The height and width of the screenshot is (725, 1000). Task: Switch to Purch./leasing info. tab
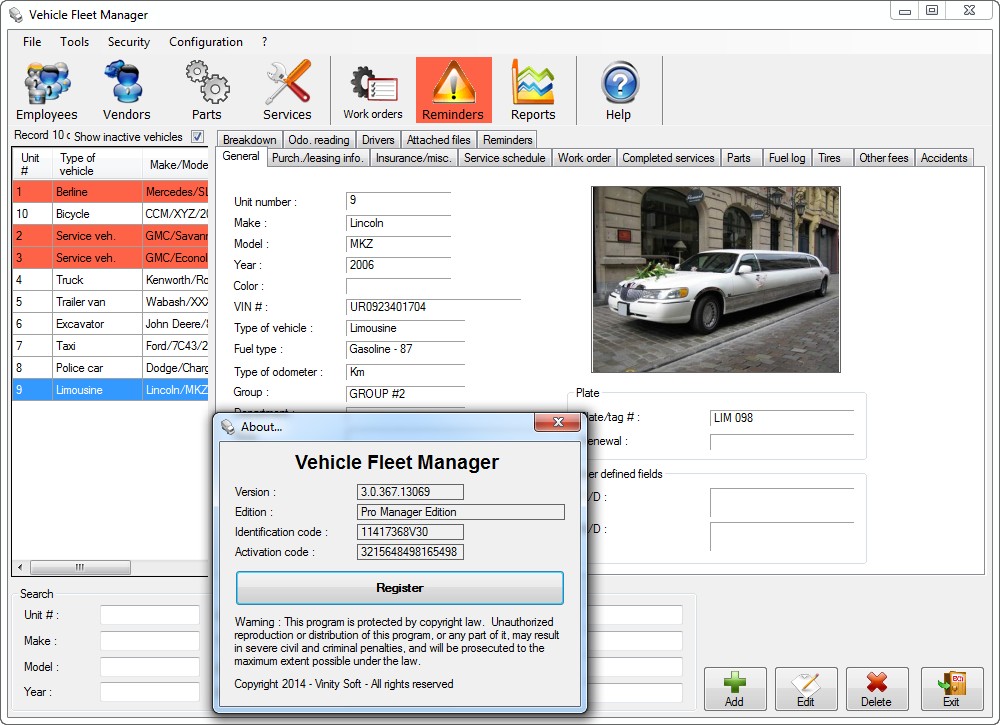point(318,158)
